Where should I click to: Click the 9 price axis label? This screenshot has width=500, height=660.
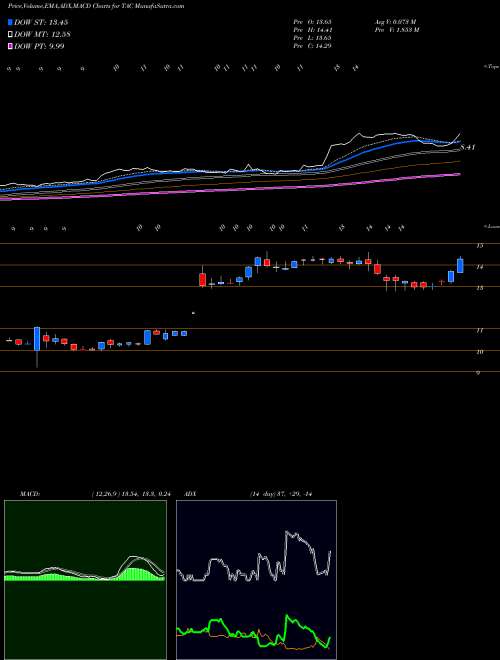coord(478,373)
